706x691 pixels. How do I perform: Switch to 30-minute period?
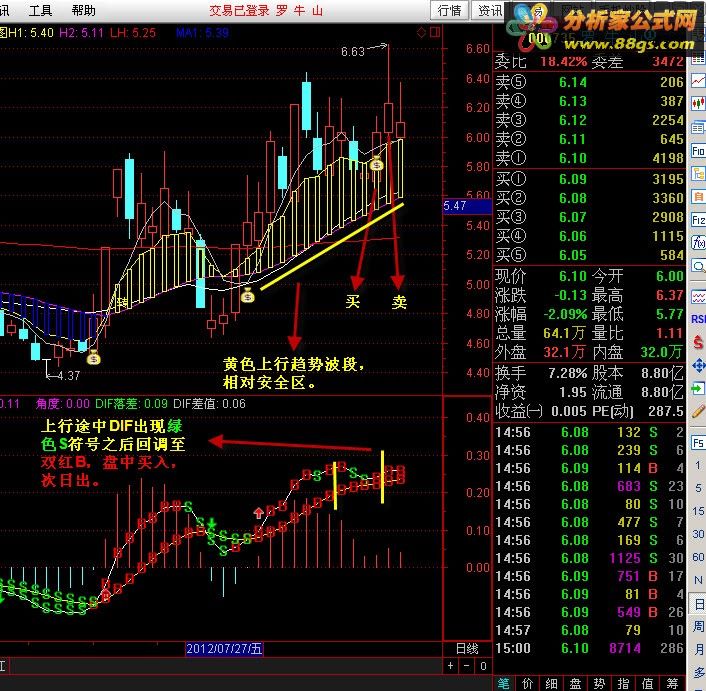click(x=698, y=534)
